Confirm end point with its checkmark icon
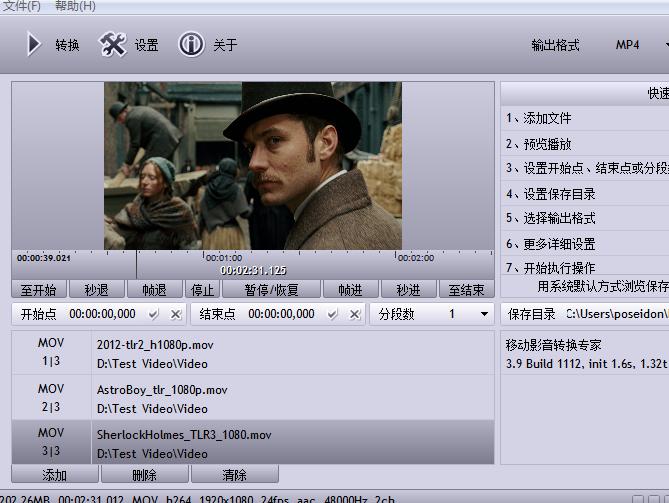The width and height of the screenshot is (669, 503). point(332,315)
